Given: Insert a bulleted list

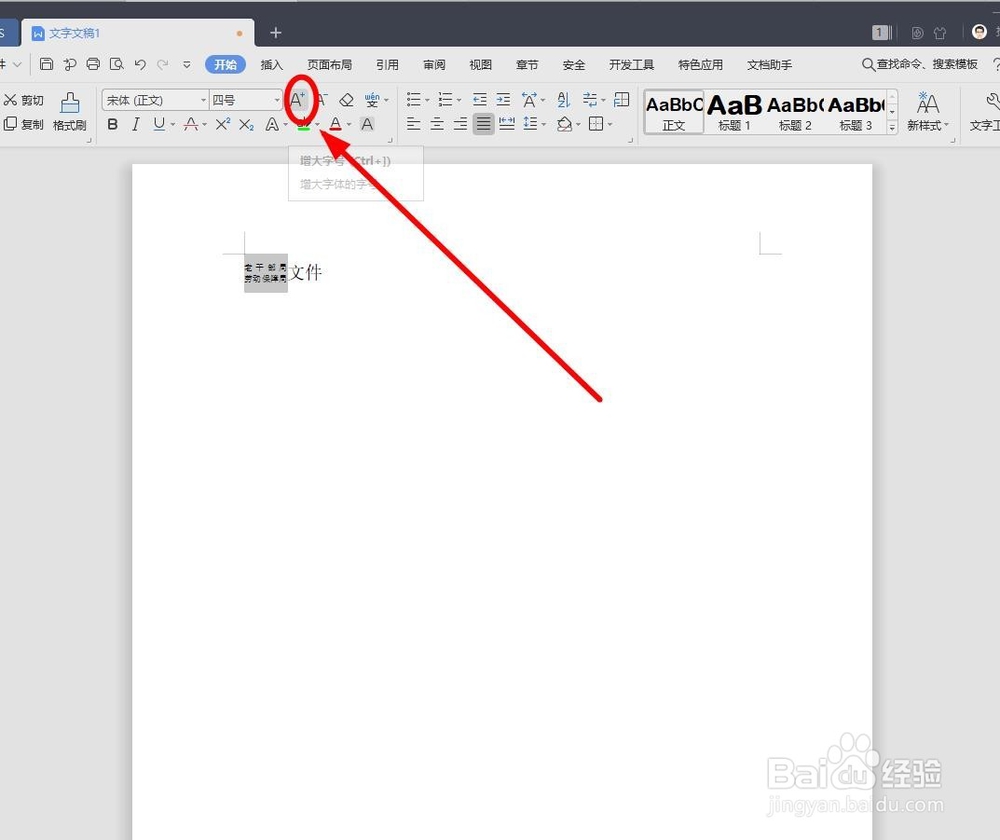Looking at the screenshot, I should pos(414,99).
